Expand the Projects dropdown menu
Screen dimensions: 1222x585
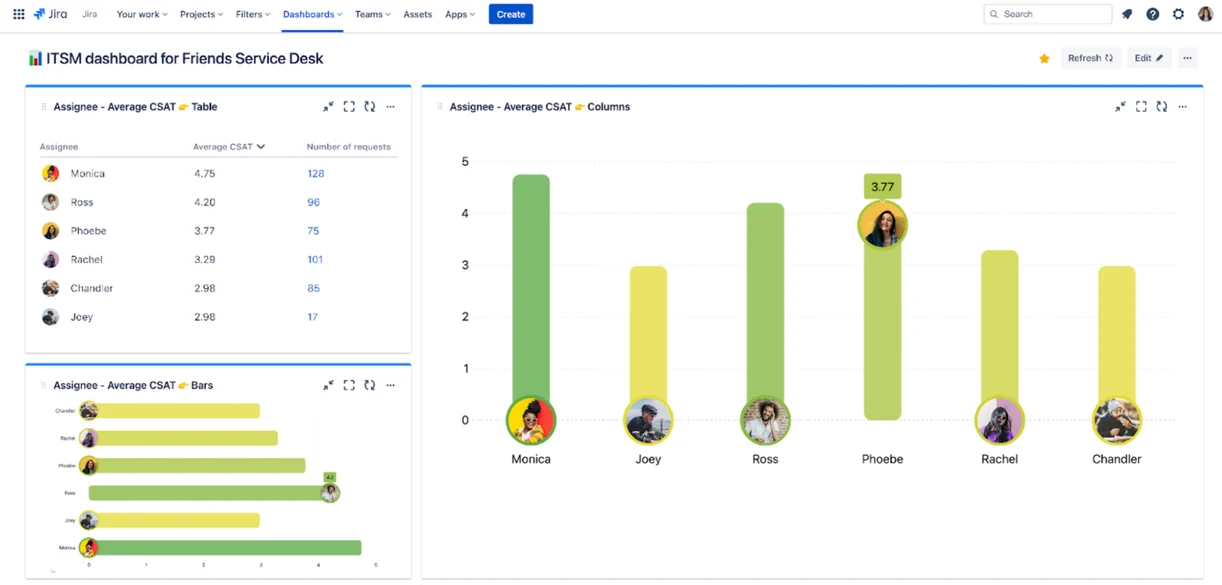pos(201,14)
